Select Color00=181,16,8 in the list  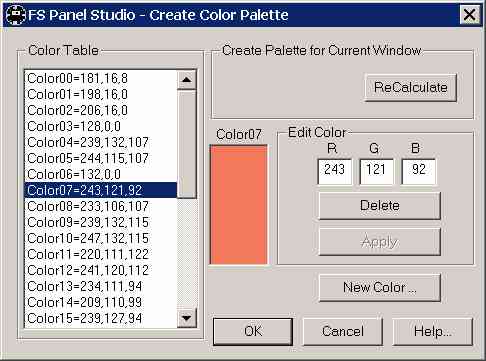coord(101,78)
